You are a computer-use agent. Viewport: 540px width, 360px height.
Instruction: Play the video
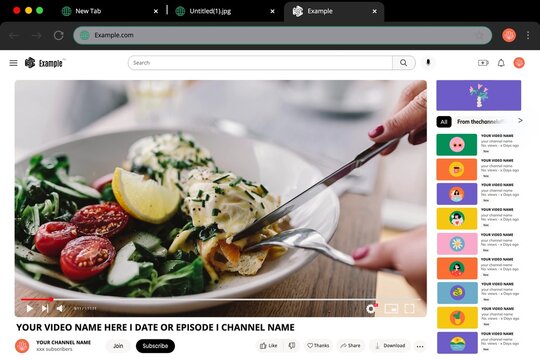[30, 308]
